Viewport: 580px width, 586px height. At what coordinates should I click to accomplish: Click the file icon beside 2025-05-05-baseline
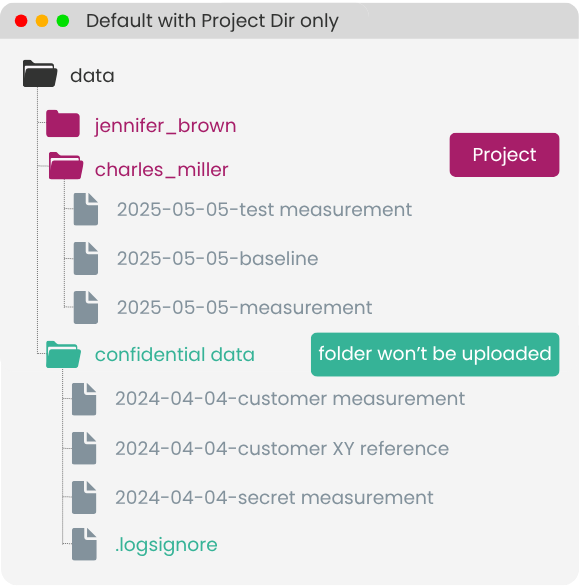pyautogui.click(x=86, y=258)
